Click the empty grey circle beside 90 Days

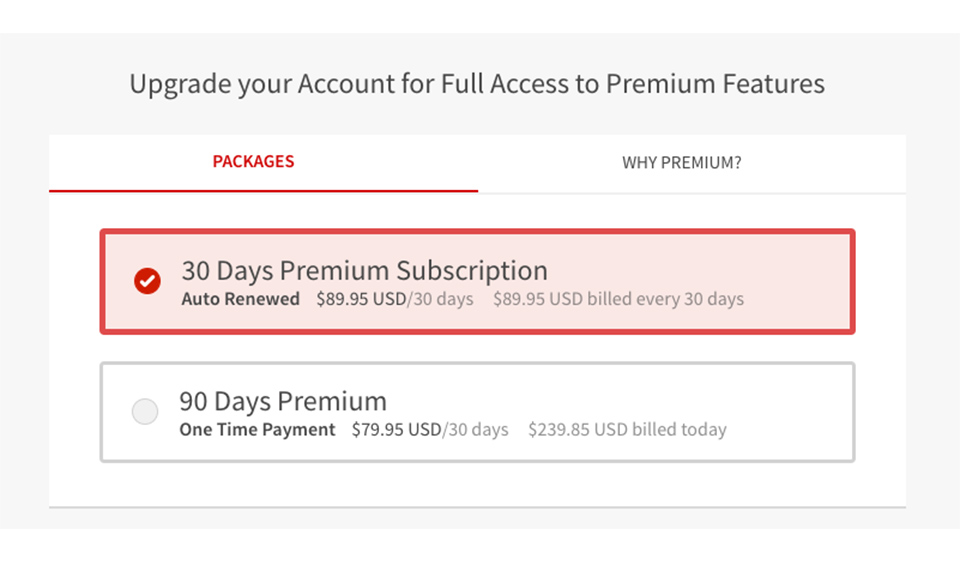145,412
